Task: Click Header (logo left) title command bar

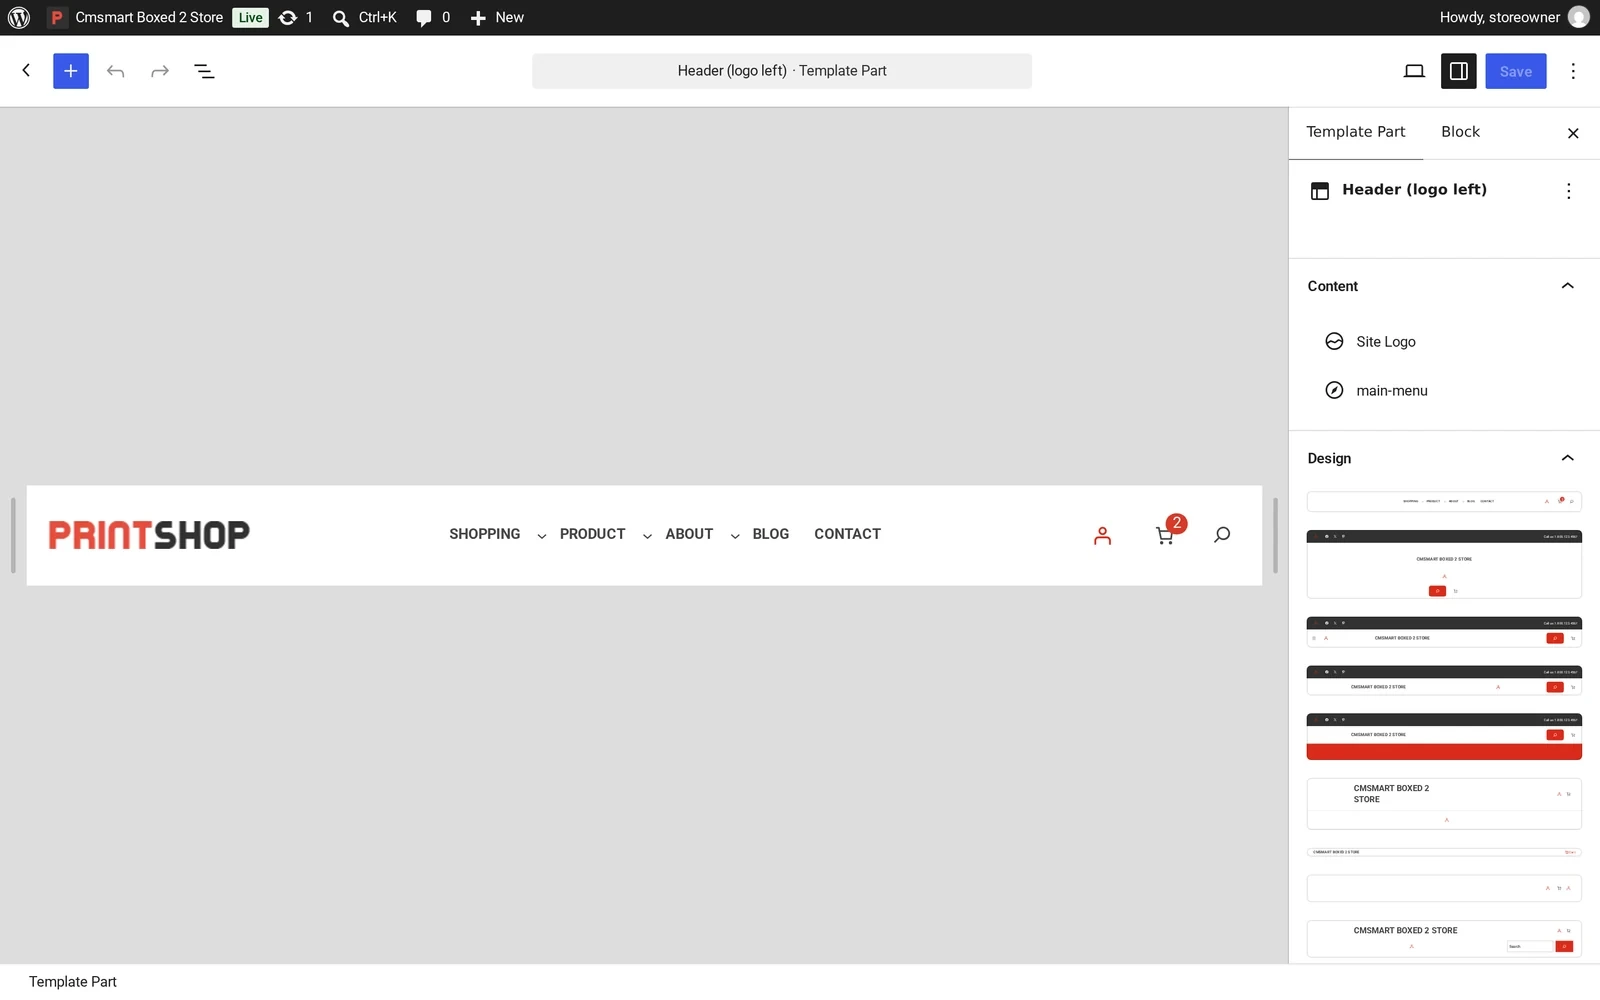Action: click(x=782, y=71)
